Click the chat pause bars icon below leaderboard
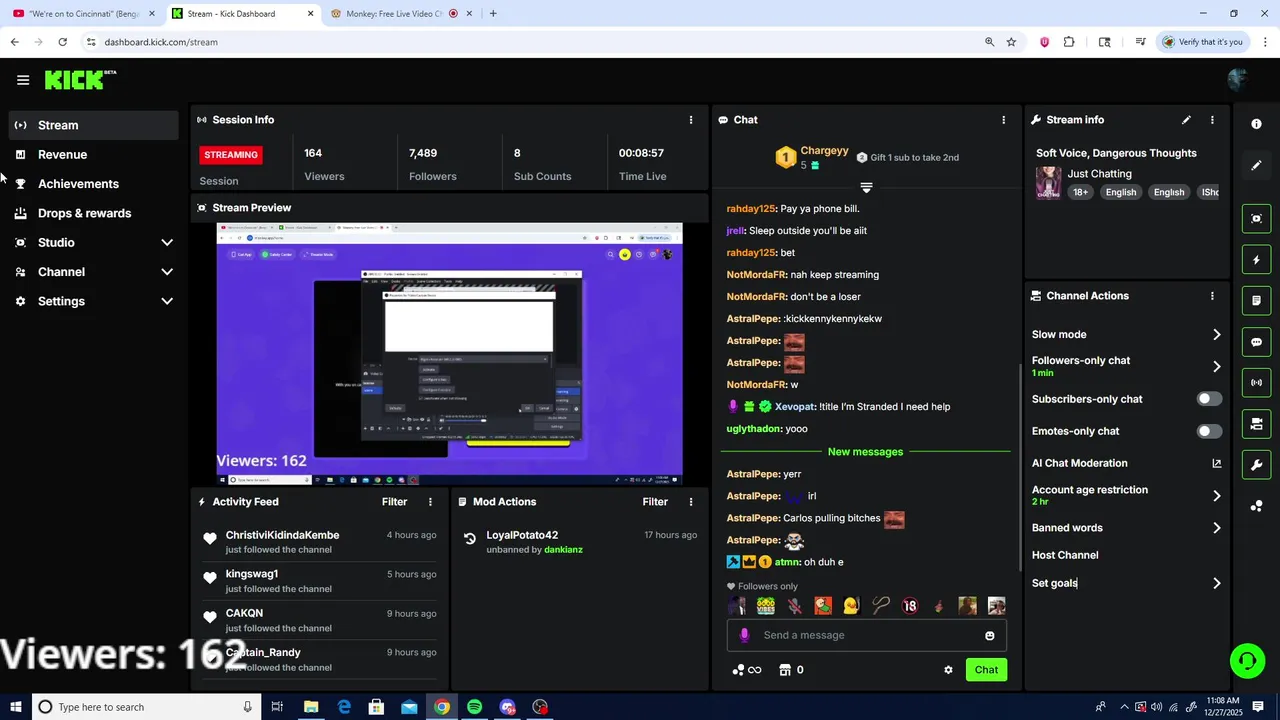The height and width of the screenshot is (720, 1280). (866, 187)
